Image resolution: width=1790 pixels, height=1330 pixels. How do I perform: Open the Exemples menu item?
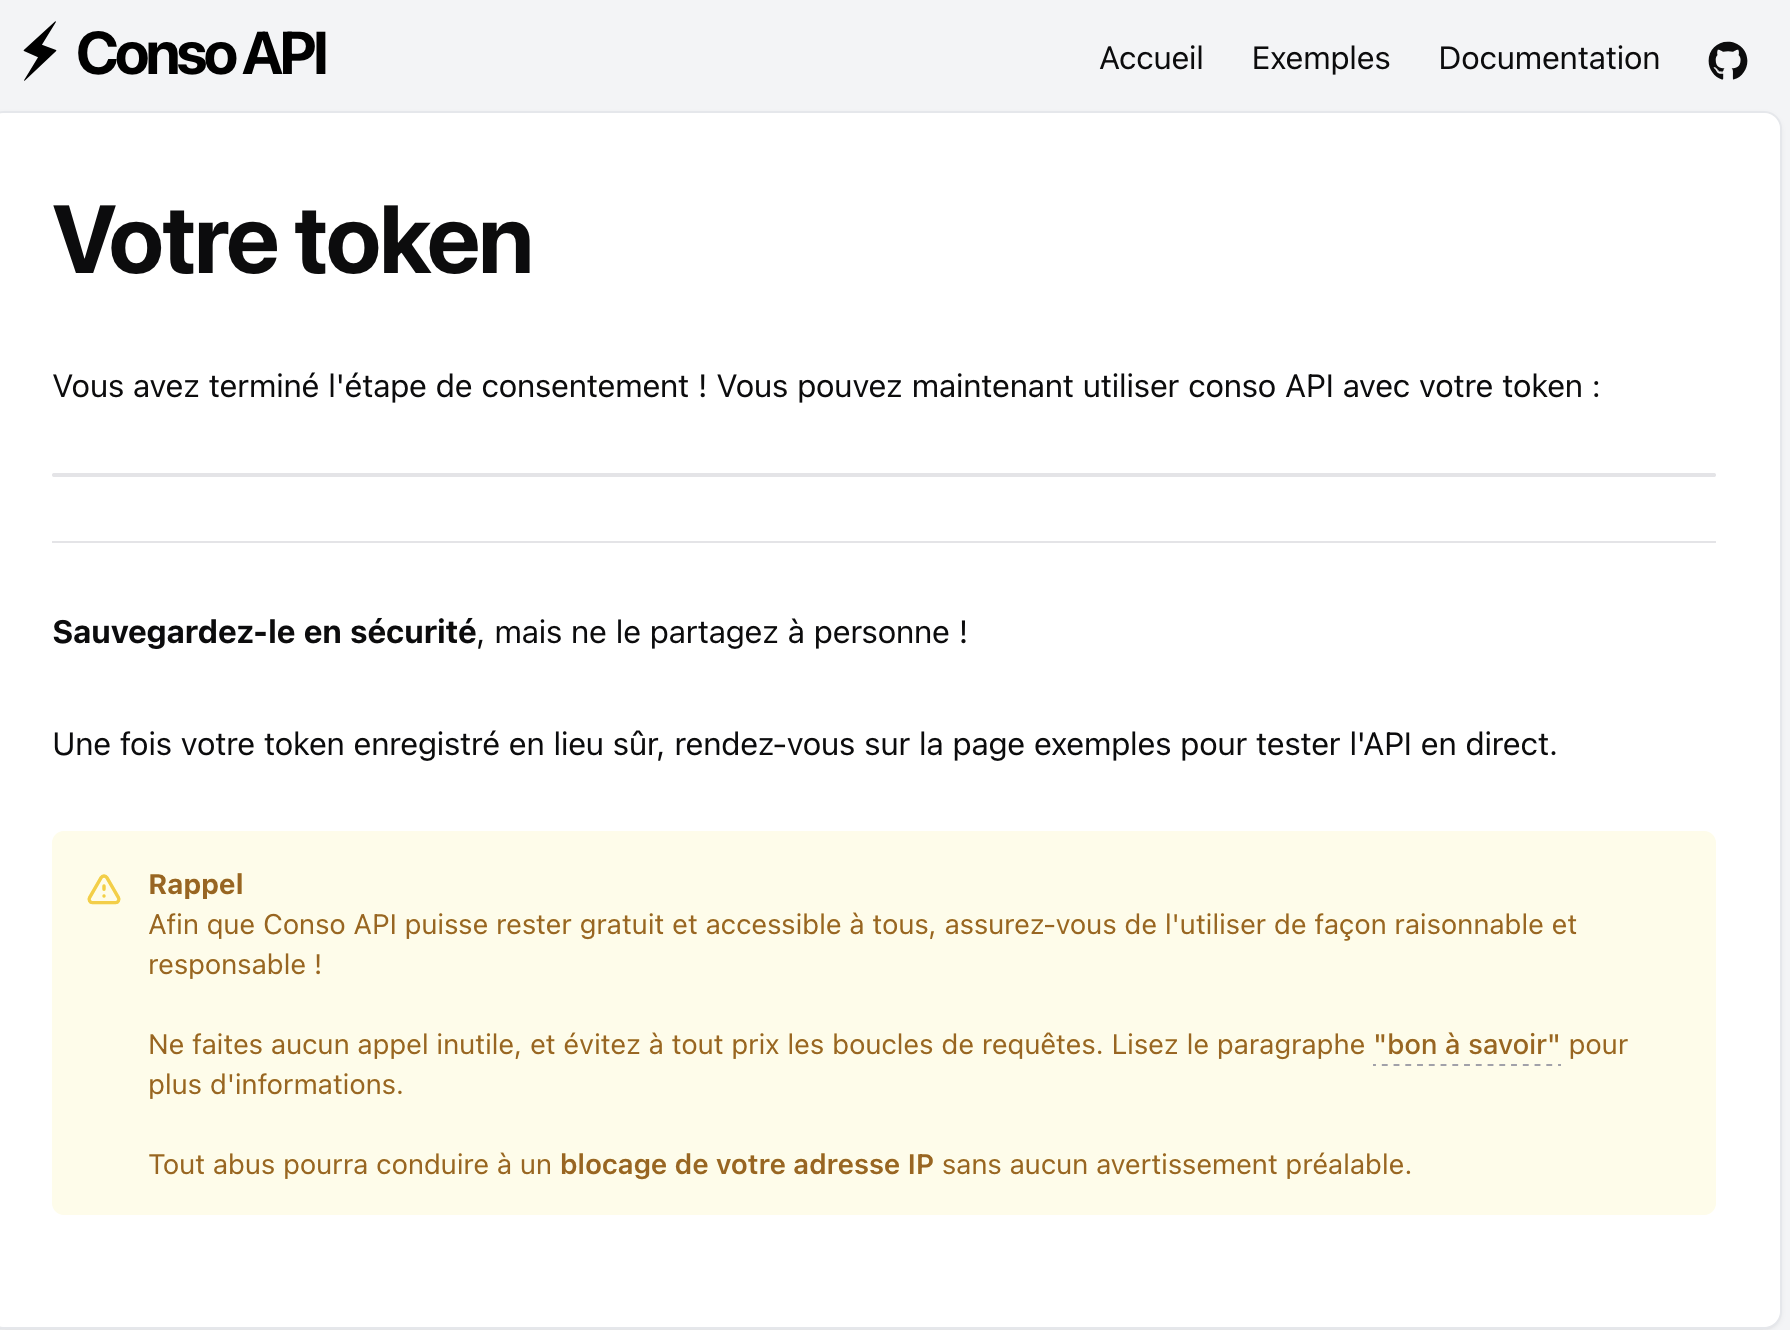[1320, 58]
